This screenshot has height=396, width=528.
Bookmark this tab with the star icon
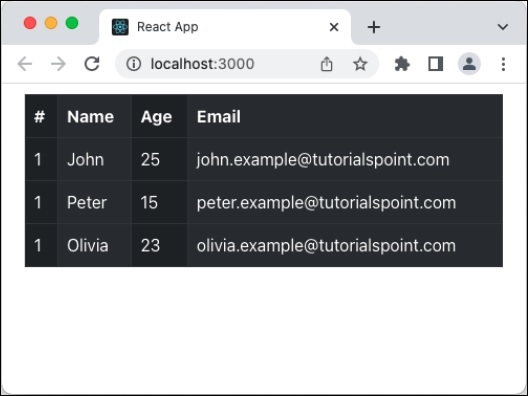(360, 64)
